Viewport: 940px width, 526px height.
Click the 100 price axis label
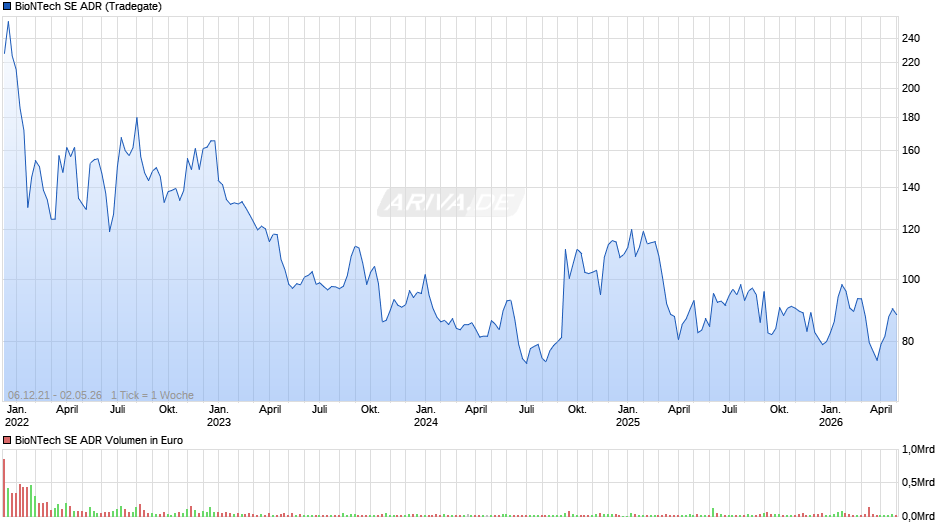coord(911,279)
